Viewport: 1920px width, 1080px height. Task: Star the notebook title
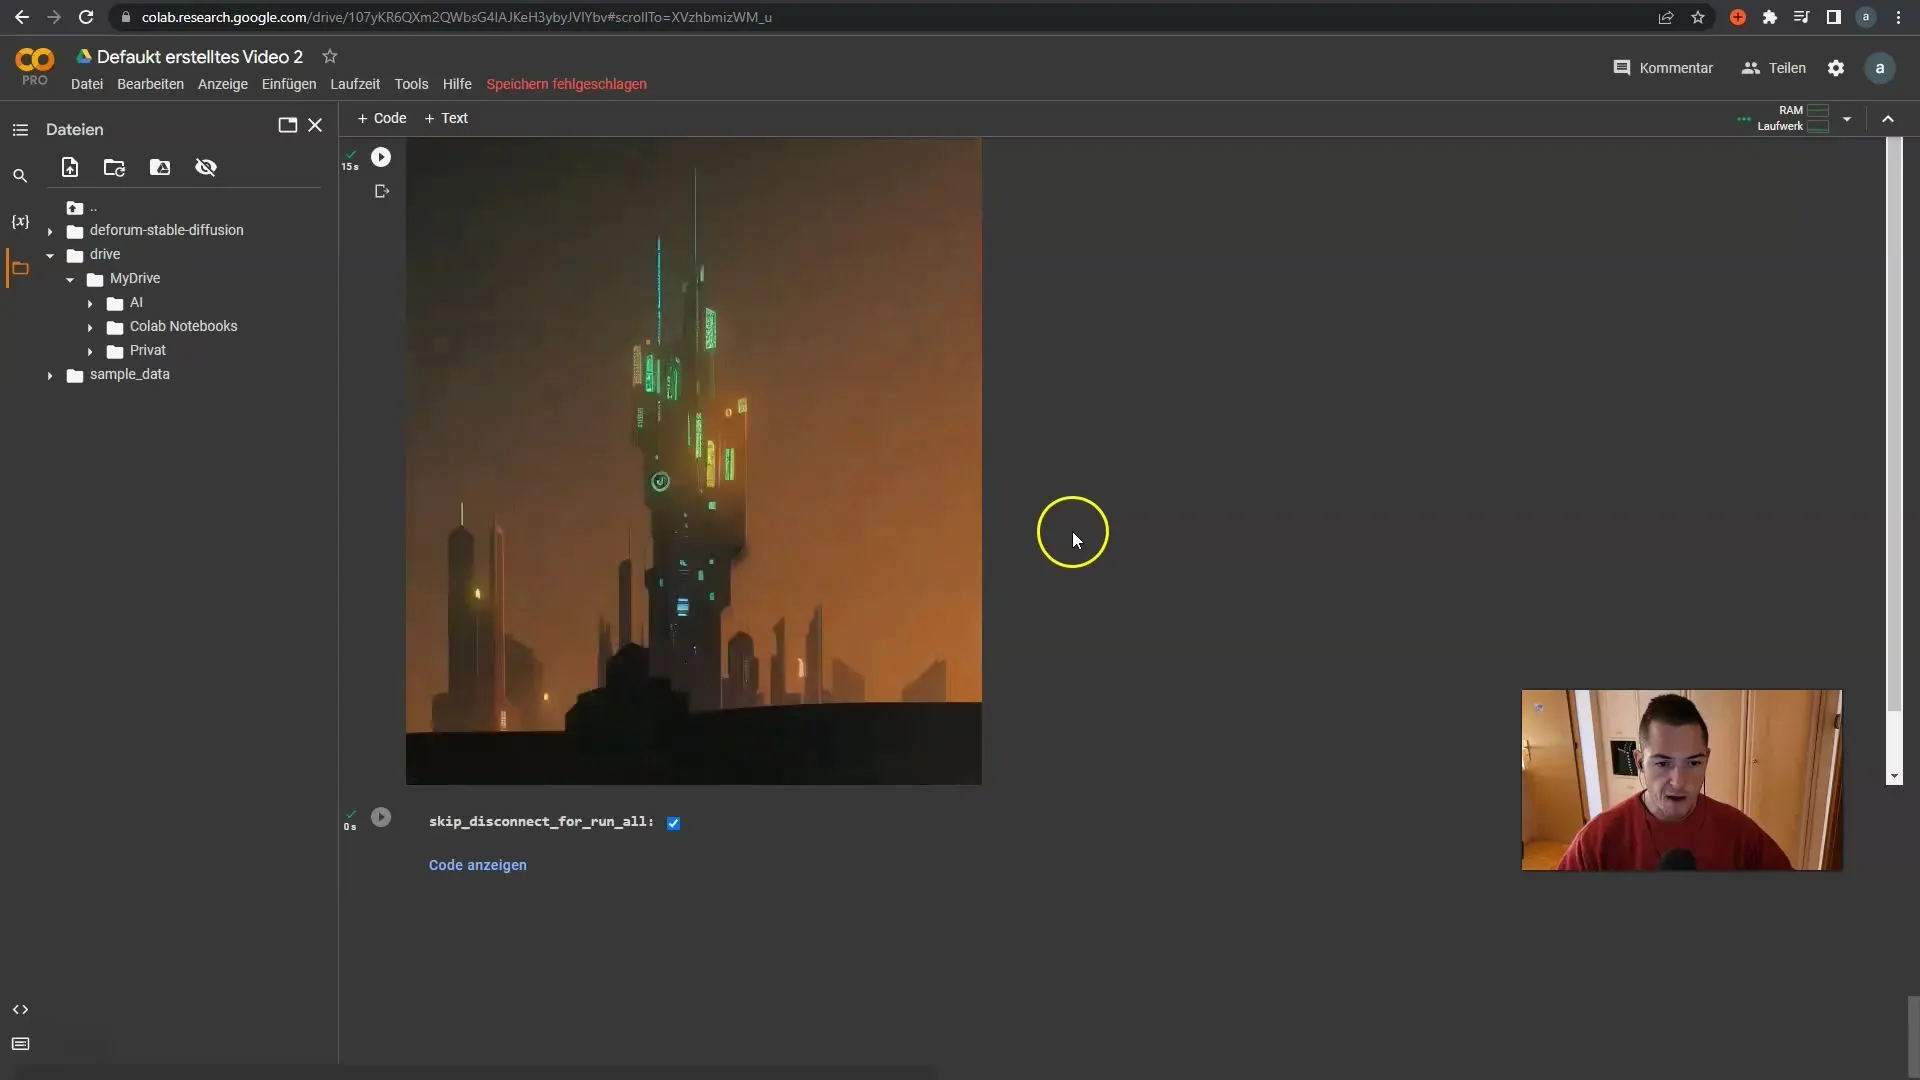point(330,56)
